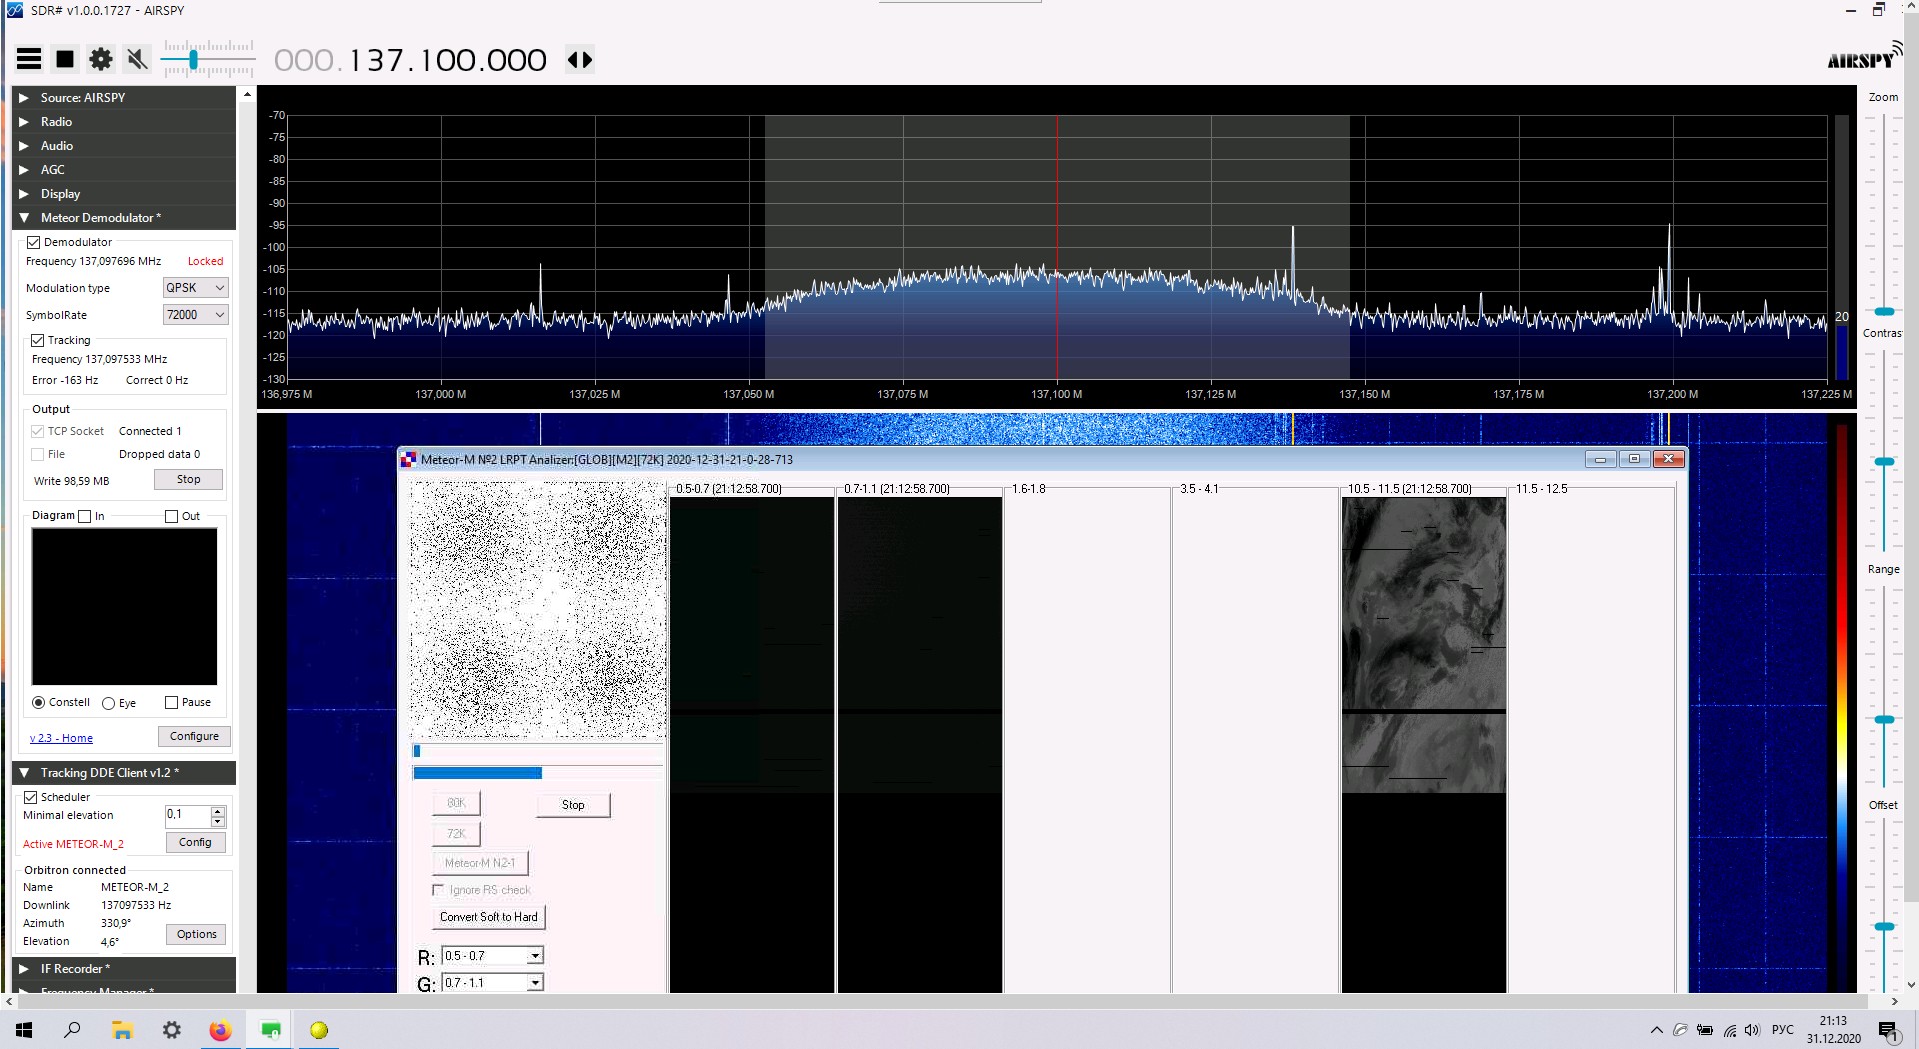
Task: Increase Minimal elevation with up stepper
Action: (218, 811)
